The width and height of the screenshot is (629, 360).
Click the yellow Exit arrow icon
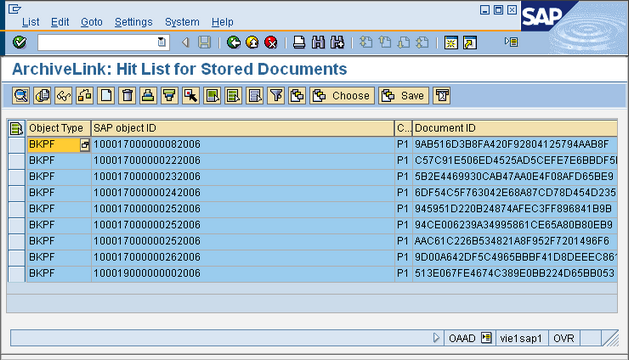(x=252, y=42)
